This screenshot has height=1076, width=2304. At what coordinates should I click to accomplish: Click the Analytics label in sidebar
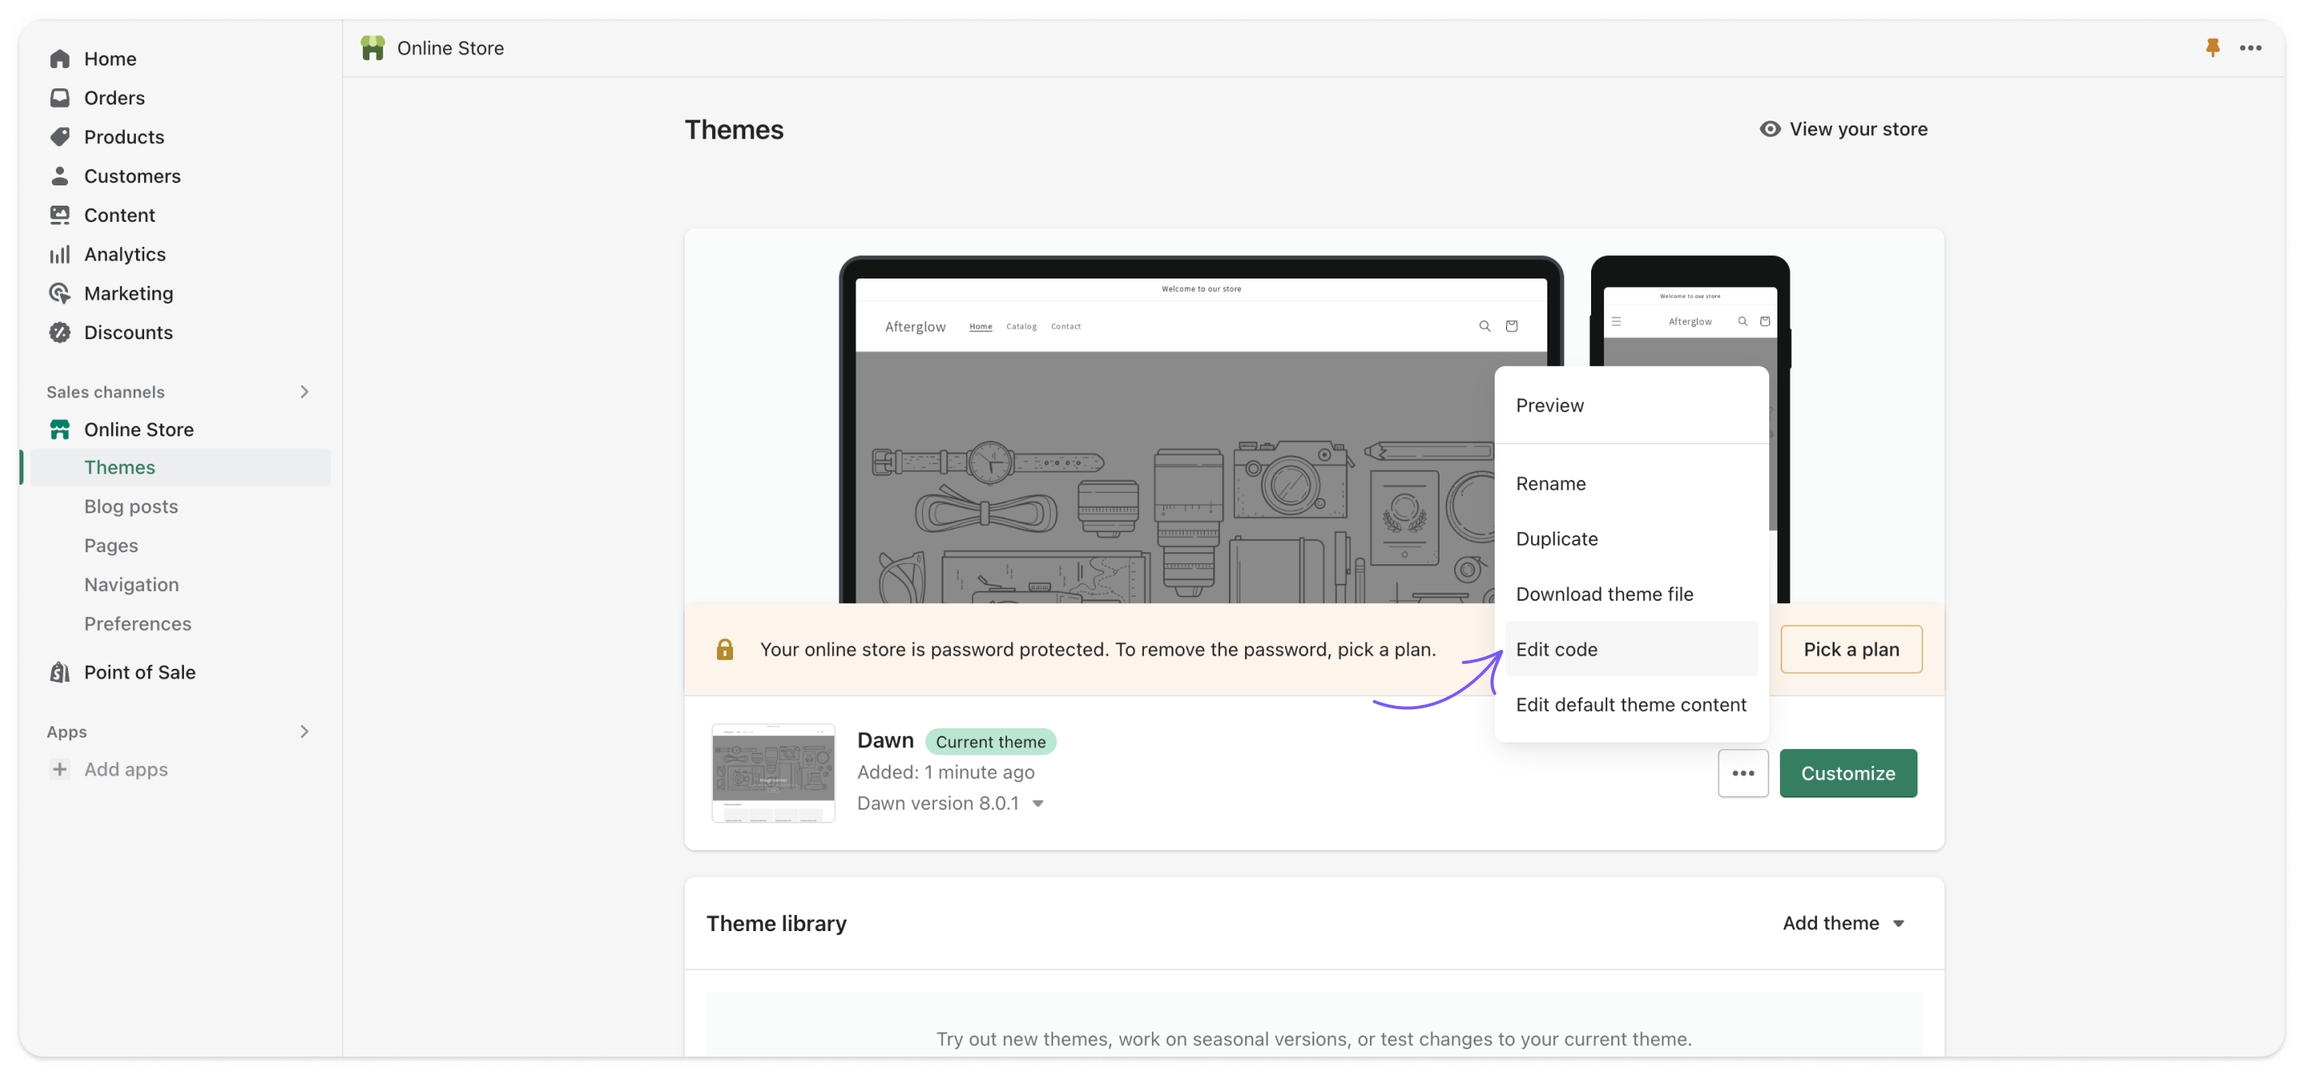pyautogui.click(x=125, y=254)
